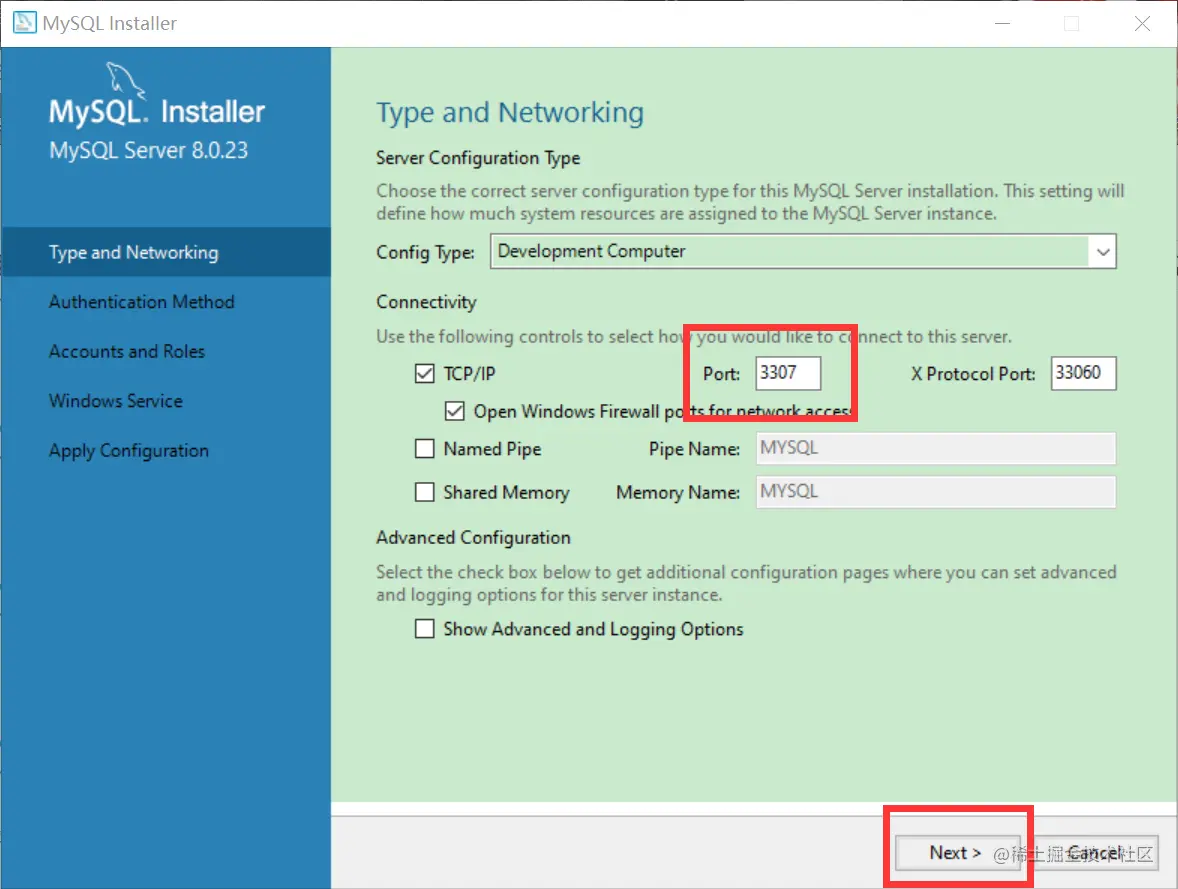Check Show Advanced and Logging Options
Screen dimensions: 1178x889
pos(424,629)
